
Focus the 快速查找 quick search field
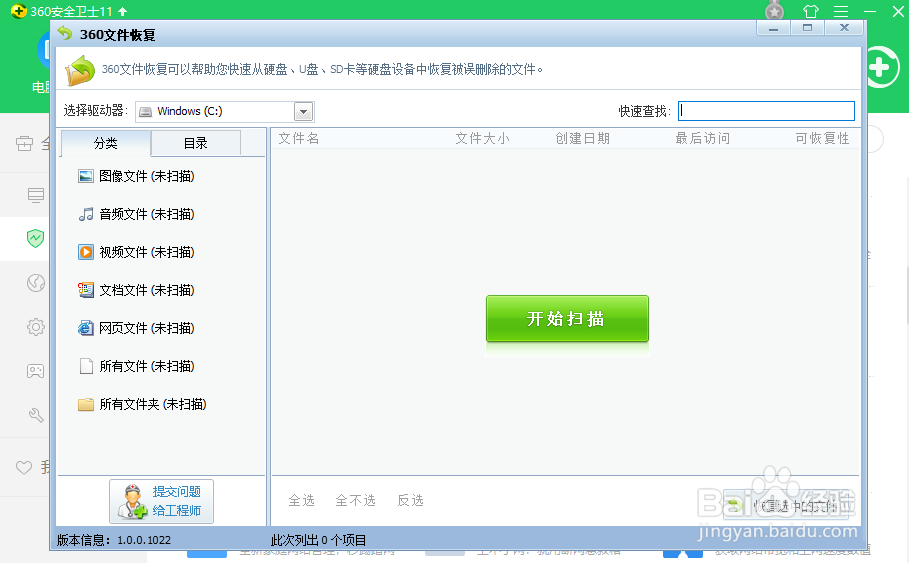click(x=766, y=111)
